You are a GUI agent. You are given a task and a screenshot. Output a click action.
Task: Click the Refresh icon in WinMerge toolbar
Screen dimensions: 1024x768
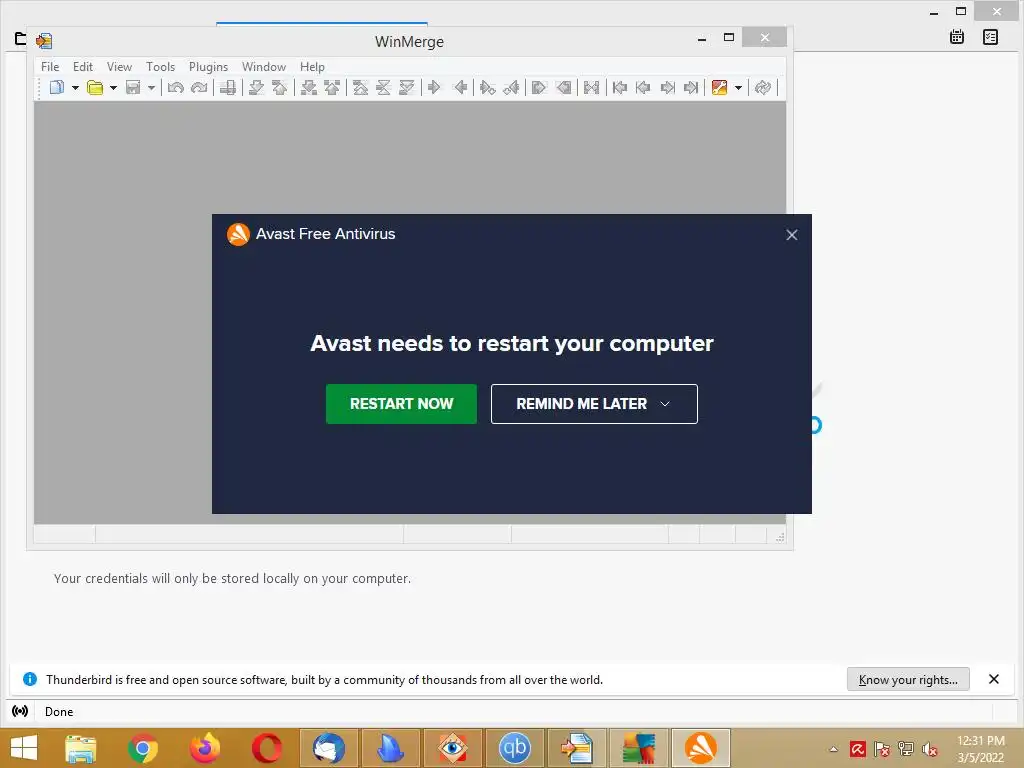pos(763,87)
